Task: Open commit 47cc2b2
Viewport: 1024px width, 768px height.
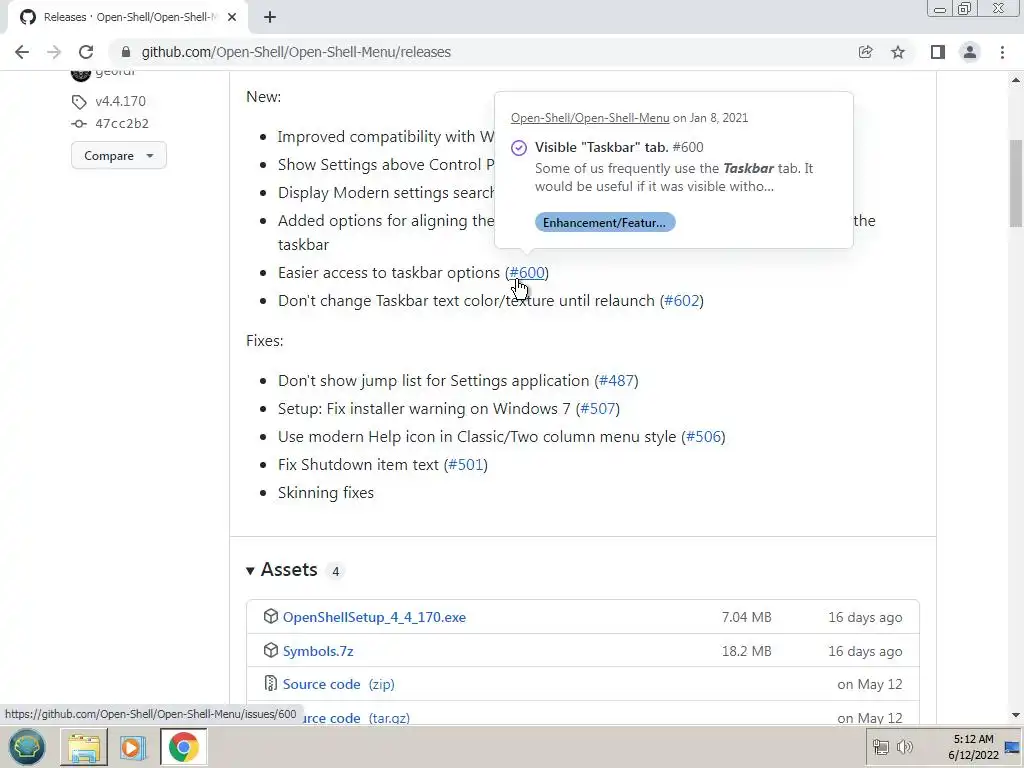Action: point(121,123)
